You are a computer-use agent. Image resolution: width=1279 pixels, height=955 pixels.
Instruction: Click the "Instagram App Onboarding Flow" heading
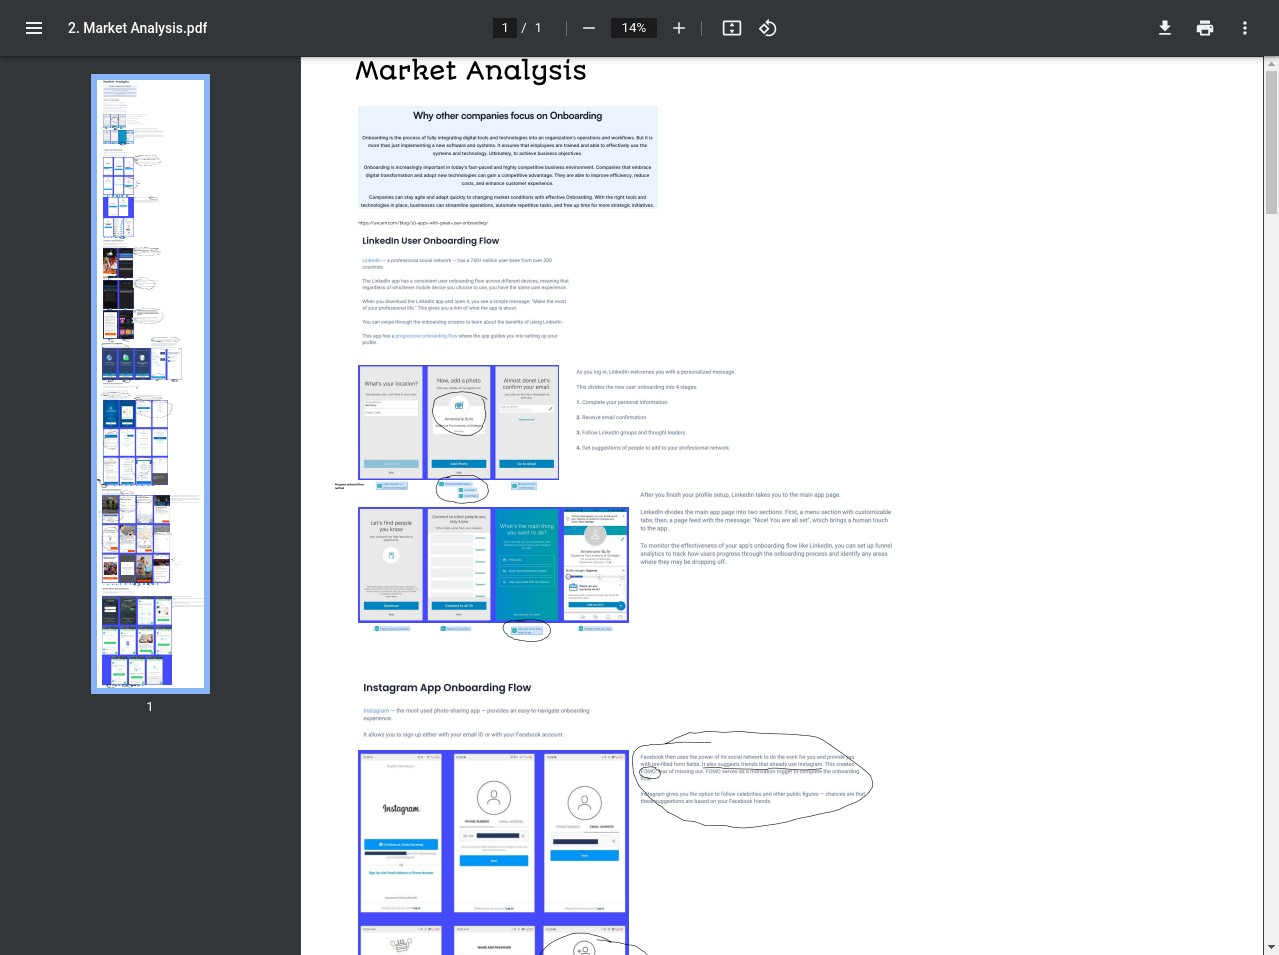point(446,688)
